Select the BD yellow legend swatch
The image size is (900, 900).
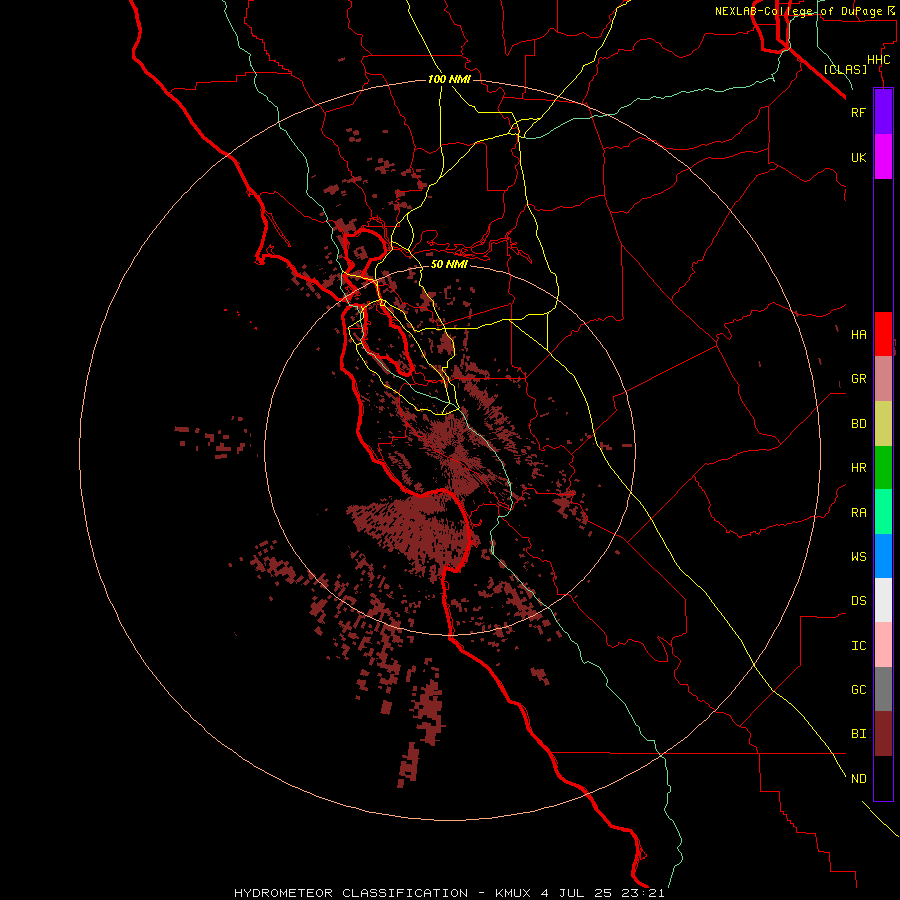(x=883, y=424)
